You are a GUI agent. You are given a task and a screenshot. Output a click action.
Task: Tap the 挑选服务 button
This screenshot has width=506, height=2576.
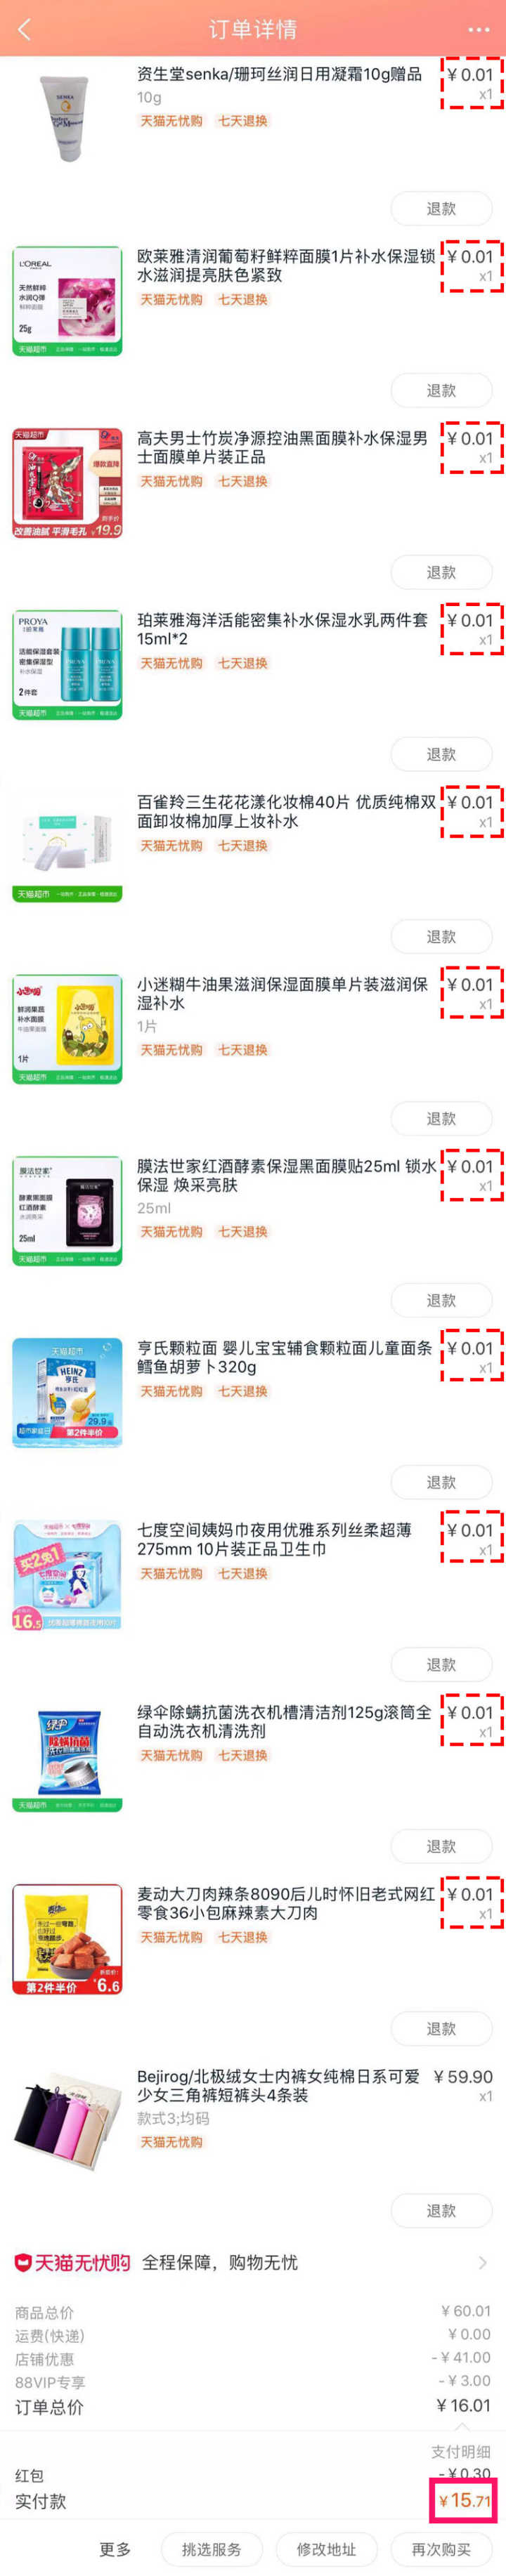[211, 2549]
